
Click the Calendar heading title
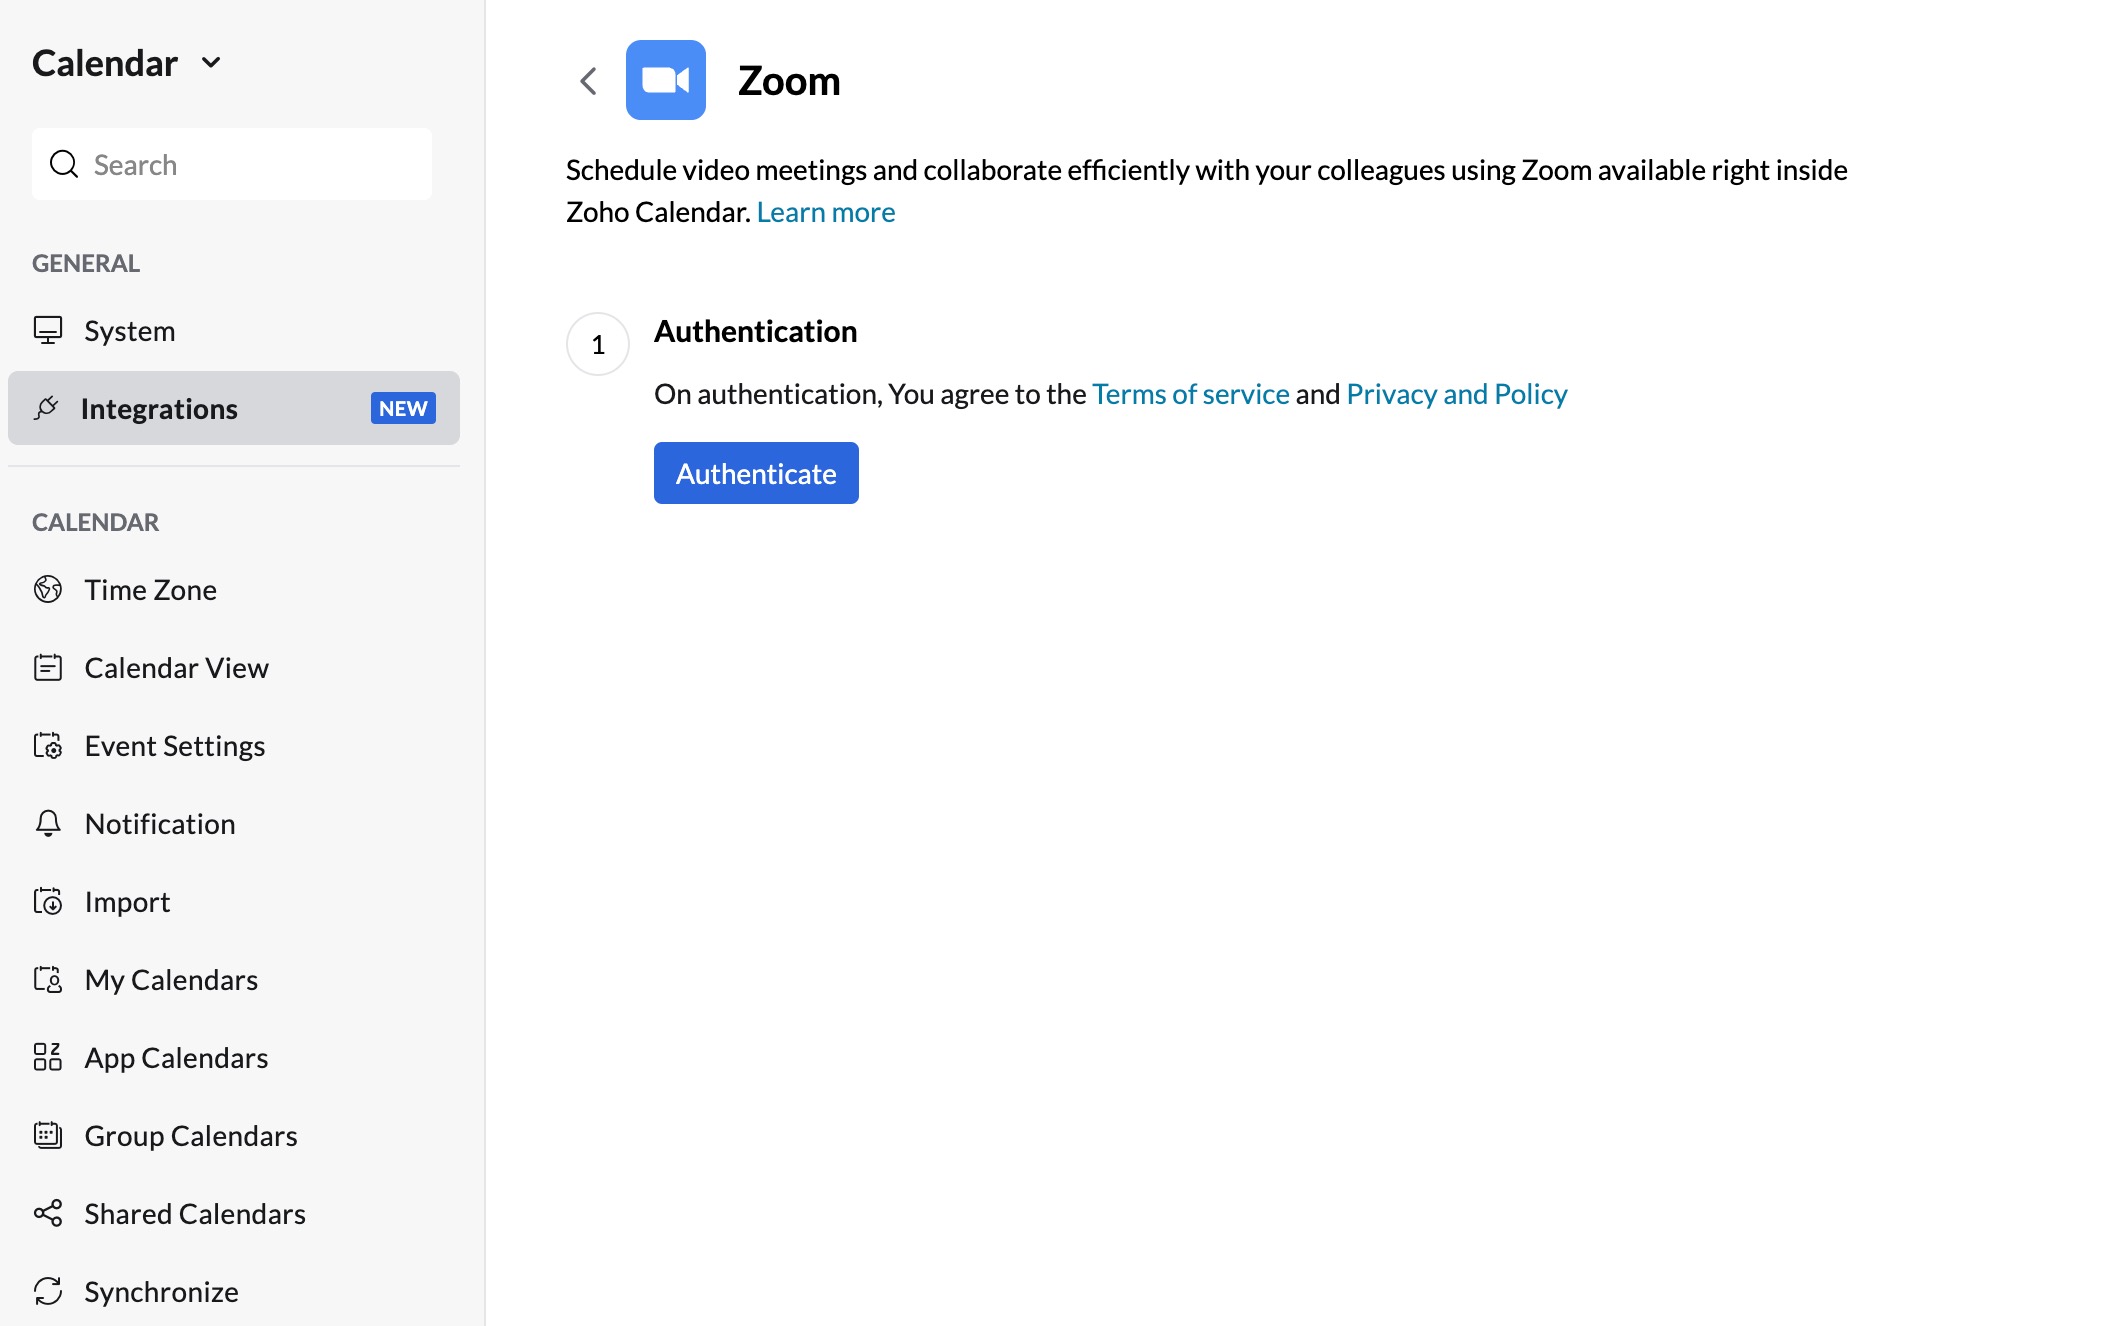click(x=105, y=63)
